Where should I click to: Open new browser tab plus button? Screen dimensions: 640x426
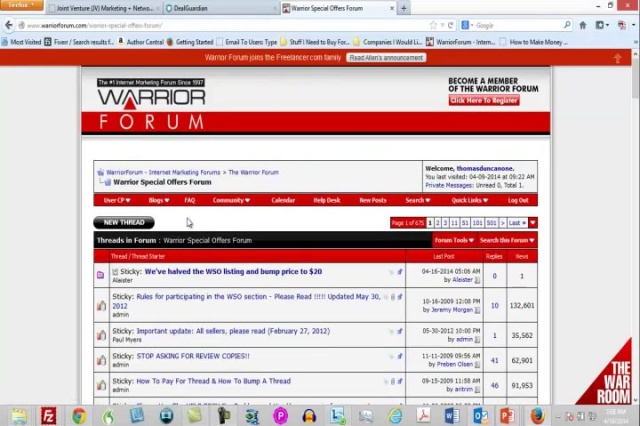404,8
